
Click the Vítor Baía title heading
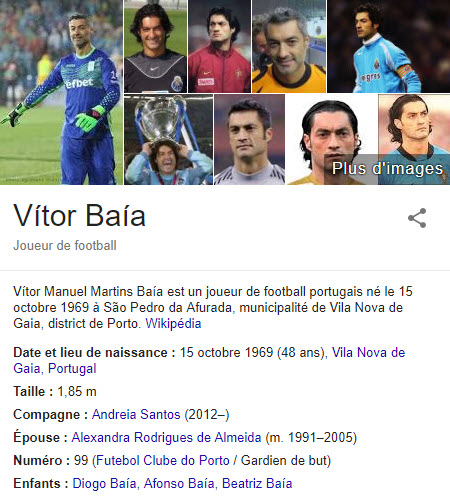coord(79,216)
